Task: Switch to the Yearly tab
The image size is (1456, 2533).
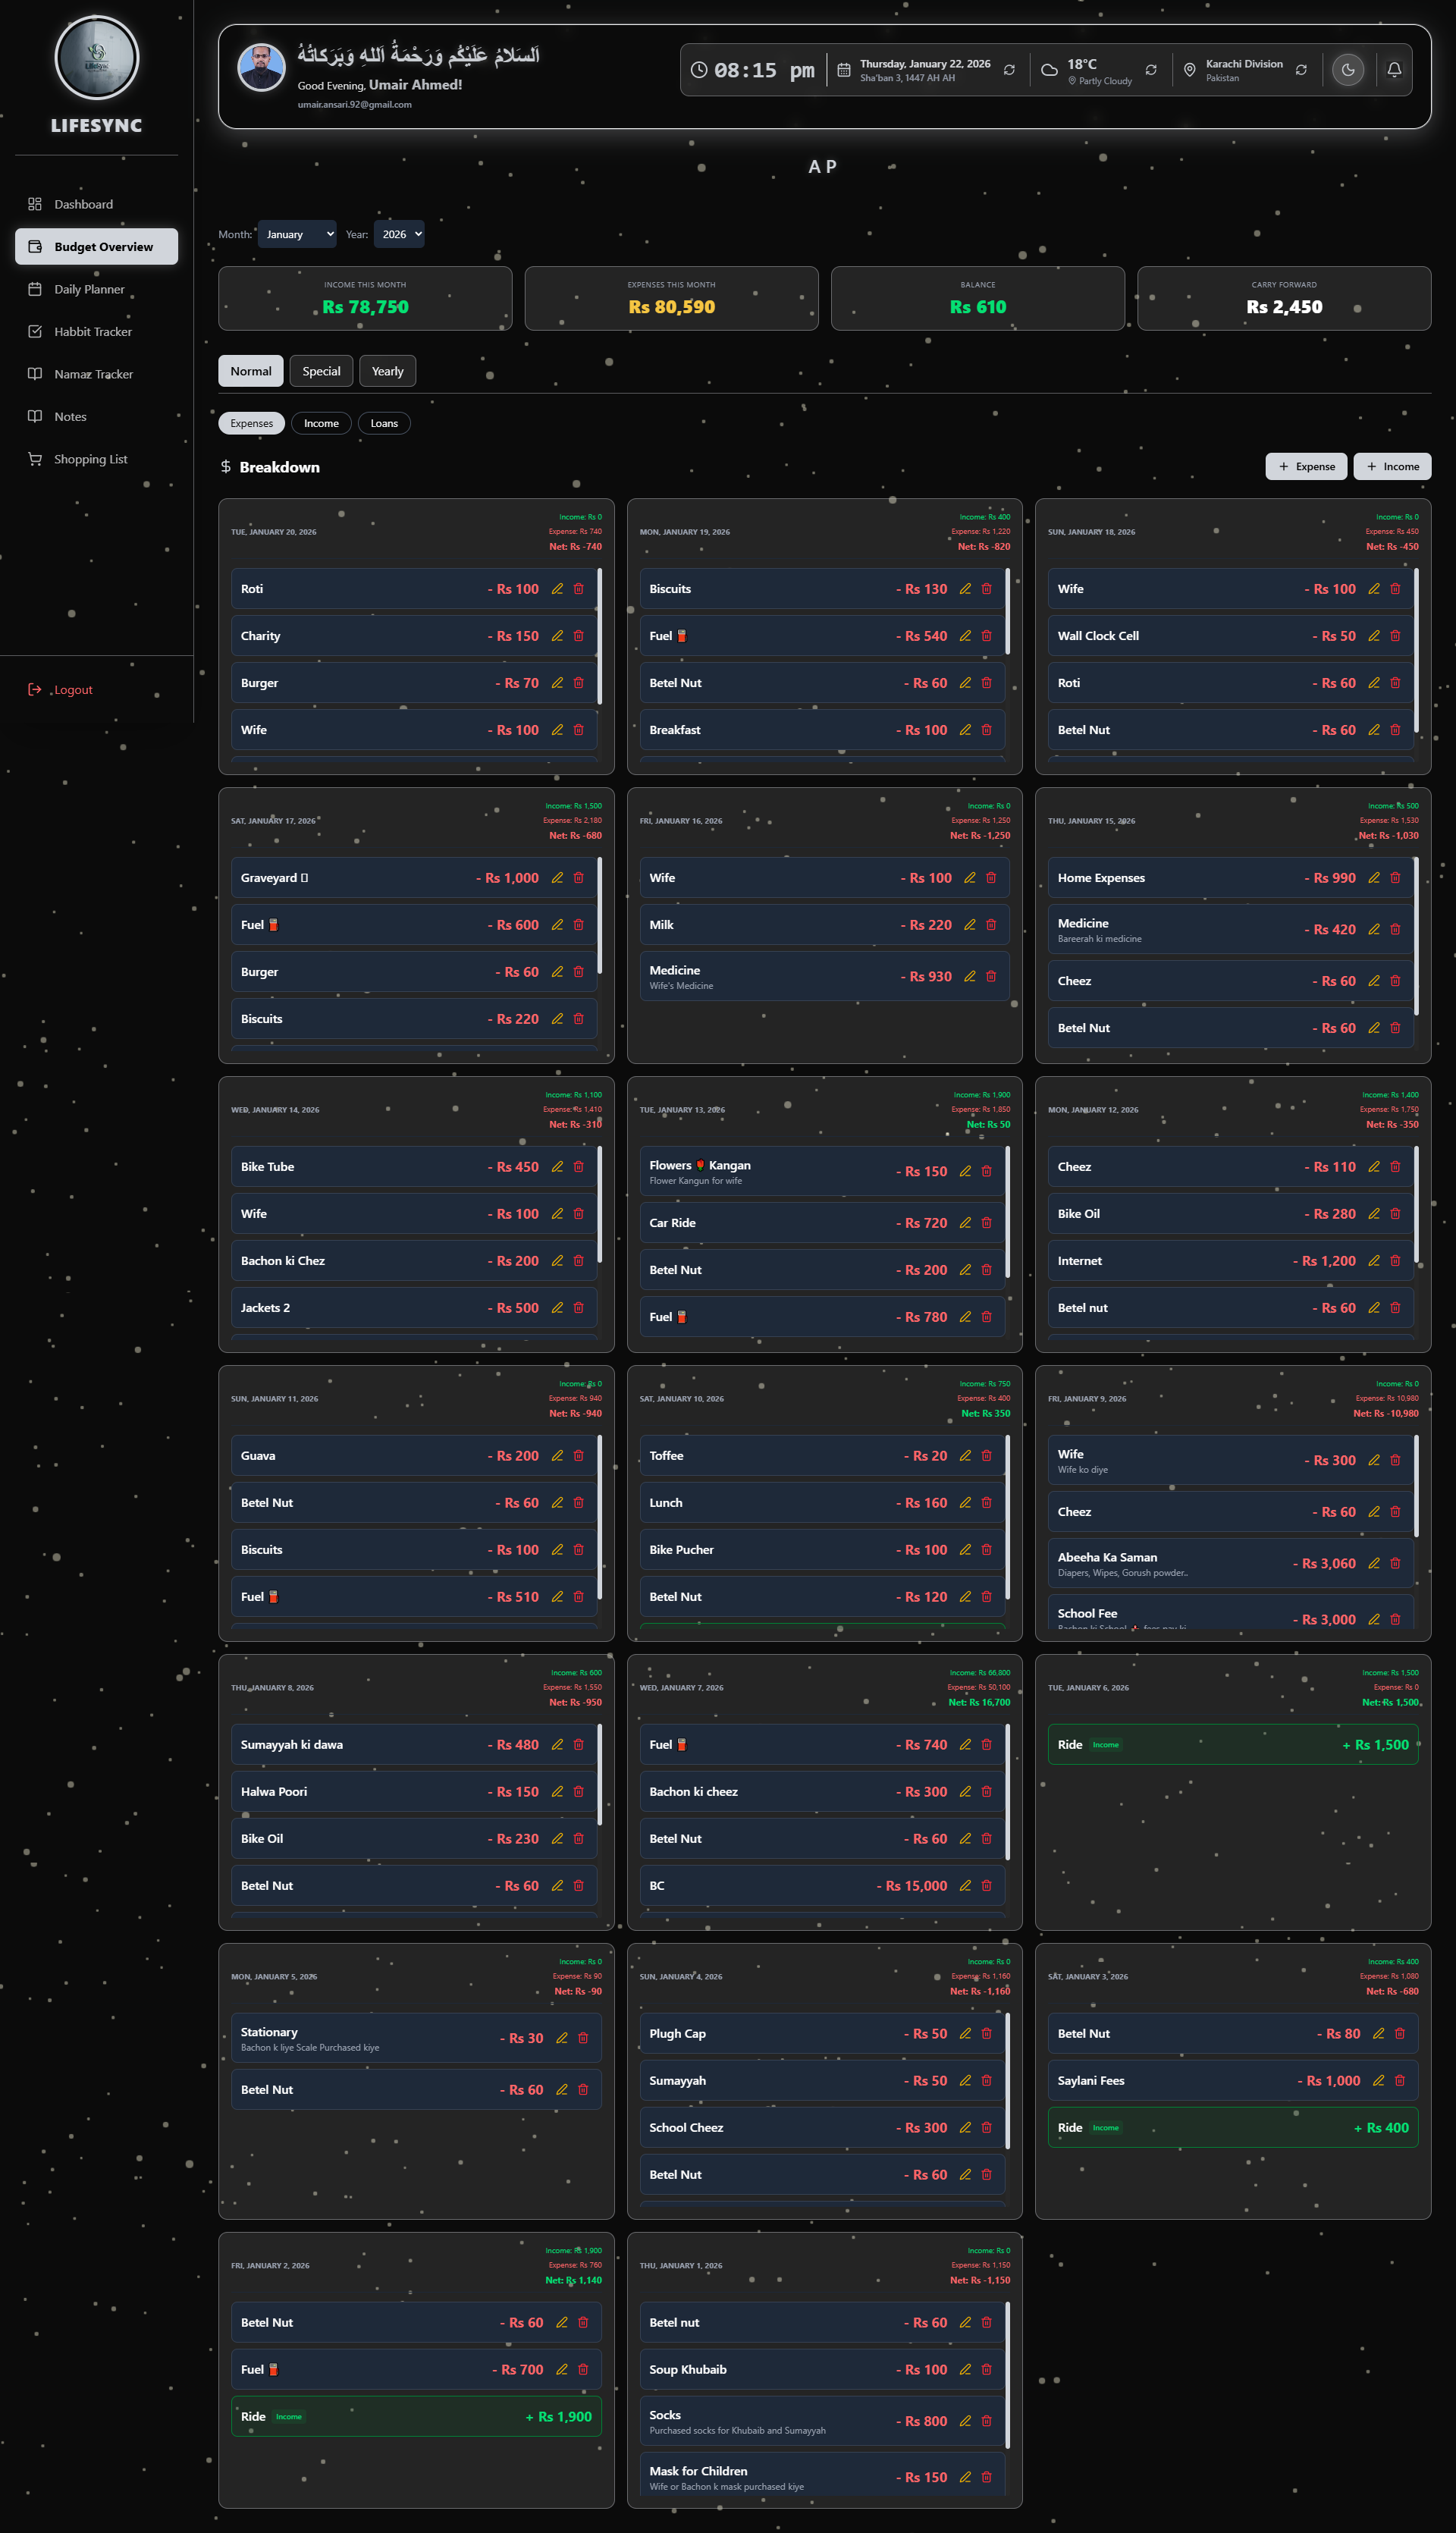Action: coord(387,371)
